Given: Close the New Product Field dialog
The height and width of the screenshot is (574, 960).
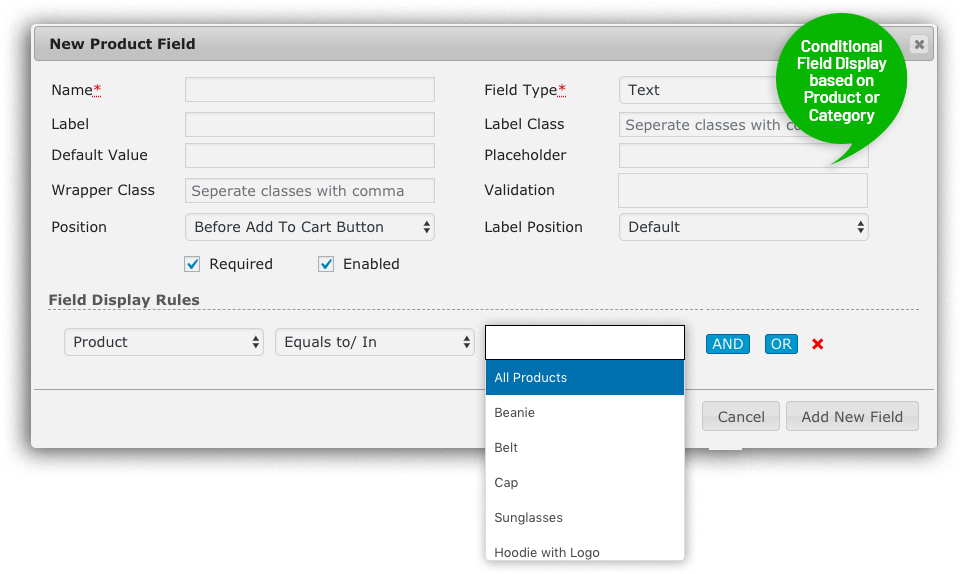Looking at the screenshot, I should [918, 44].
